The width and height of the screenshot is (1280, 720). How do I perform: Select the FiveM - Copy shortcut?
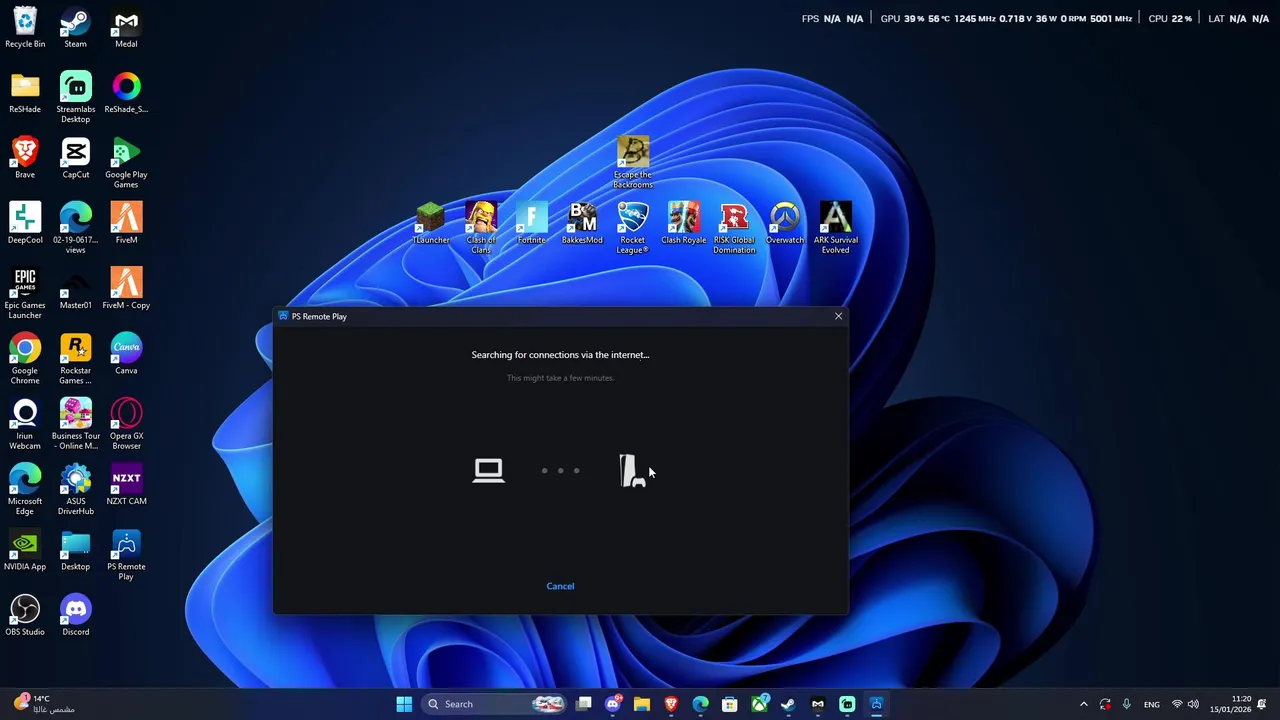point(126,289)
